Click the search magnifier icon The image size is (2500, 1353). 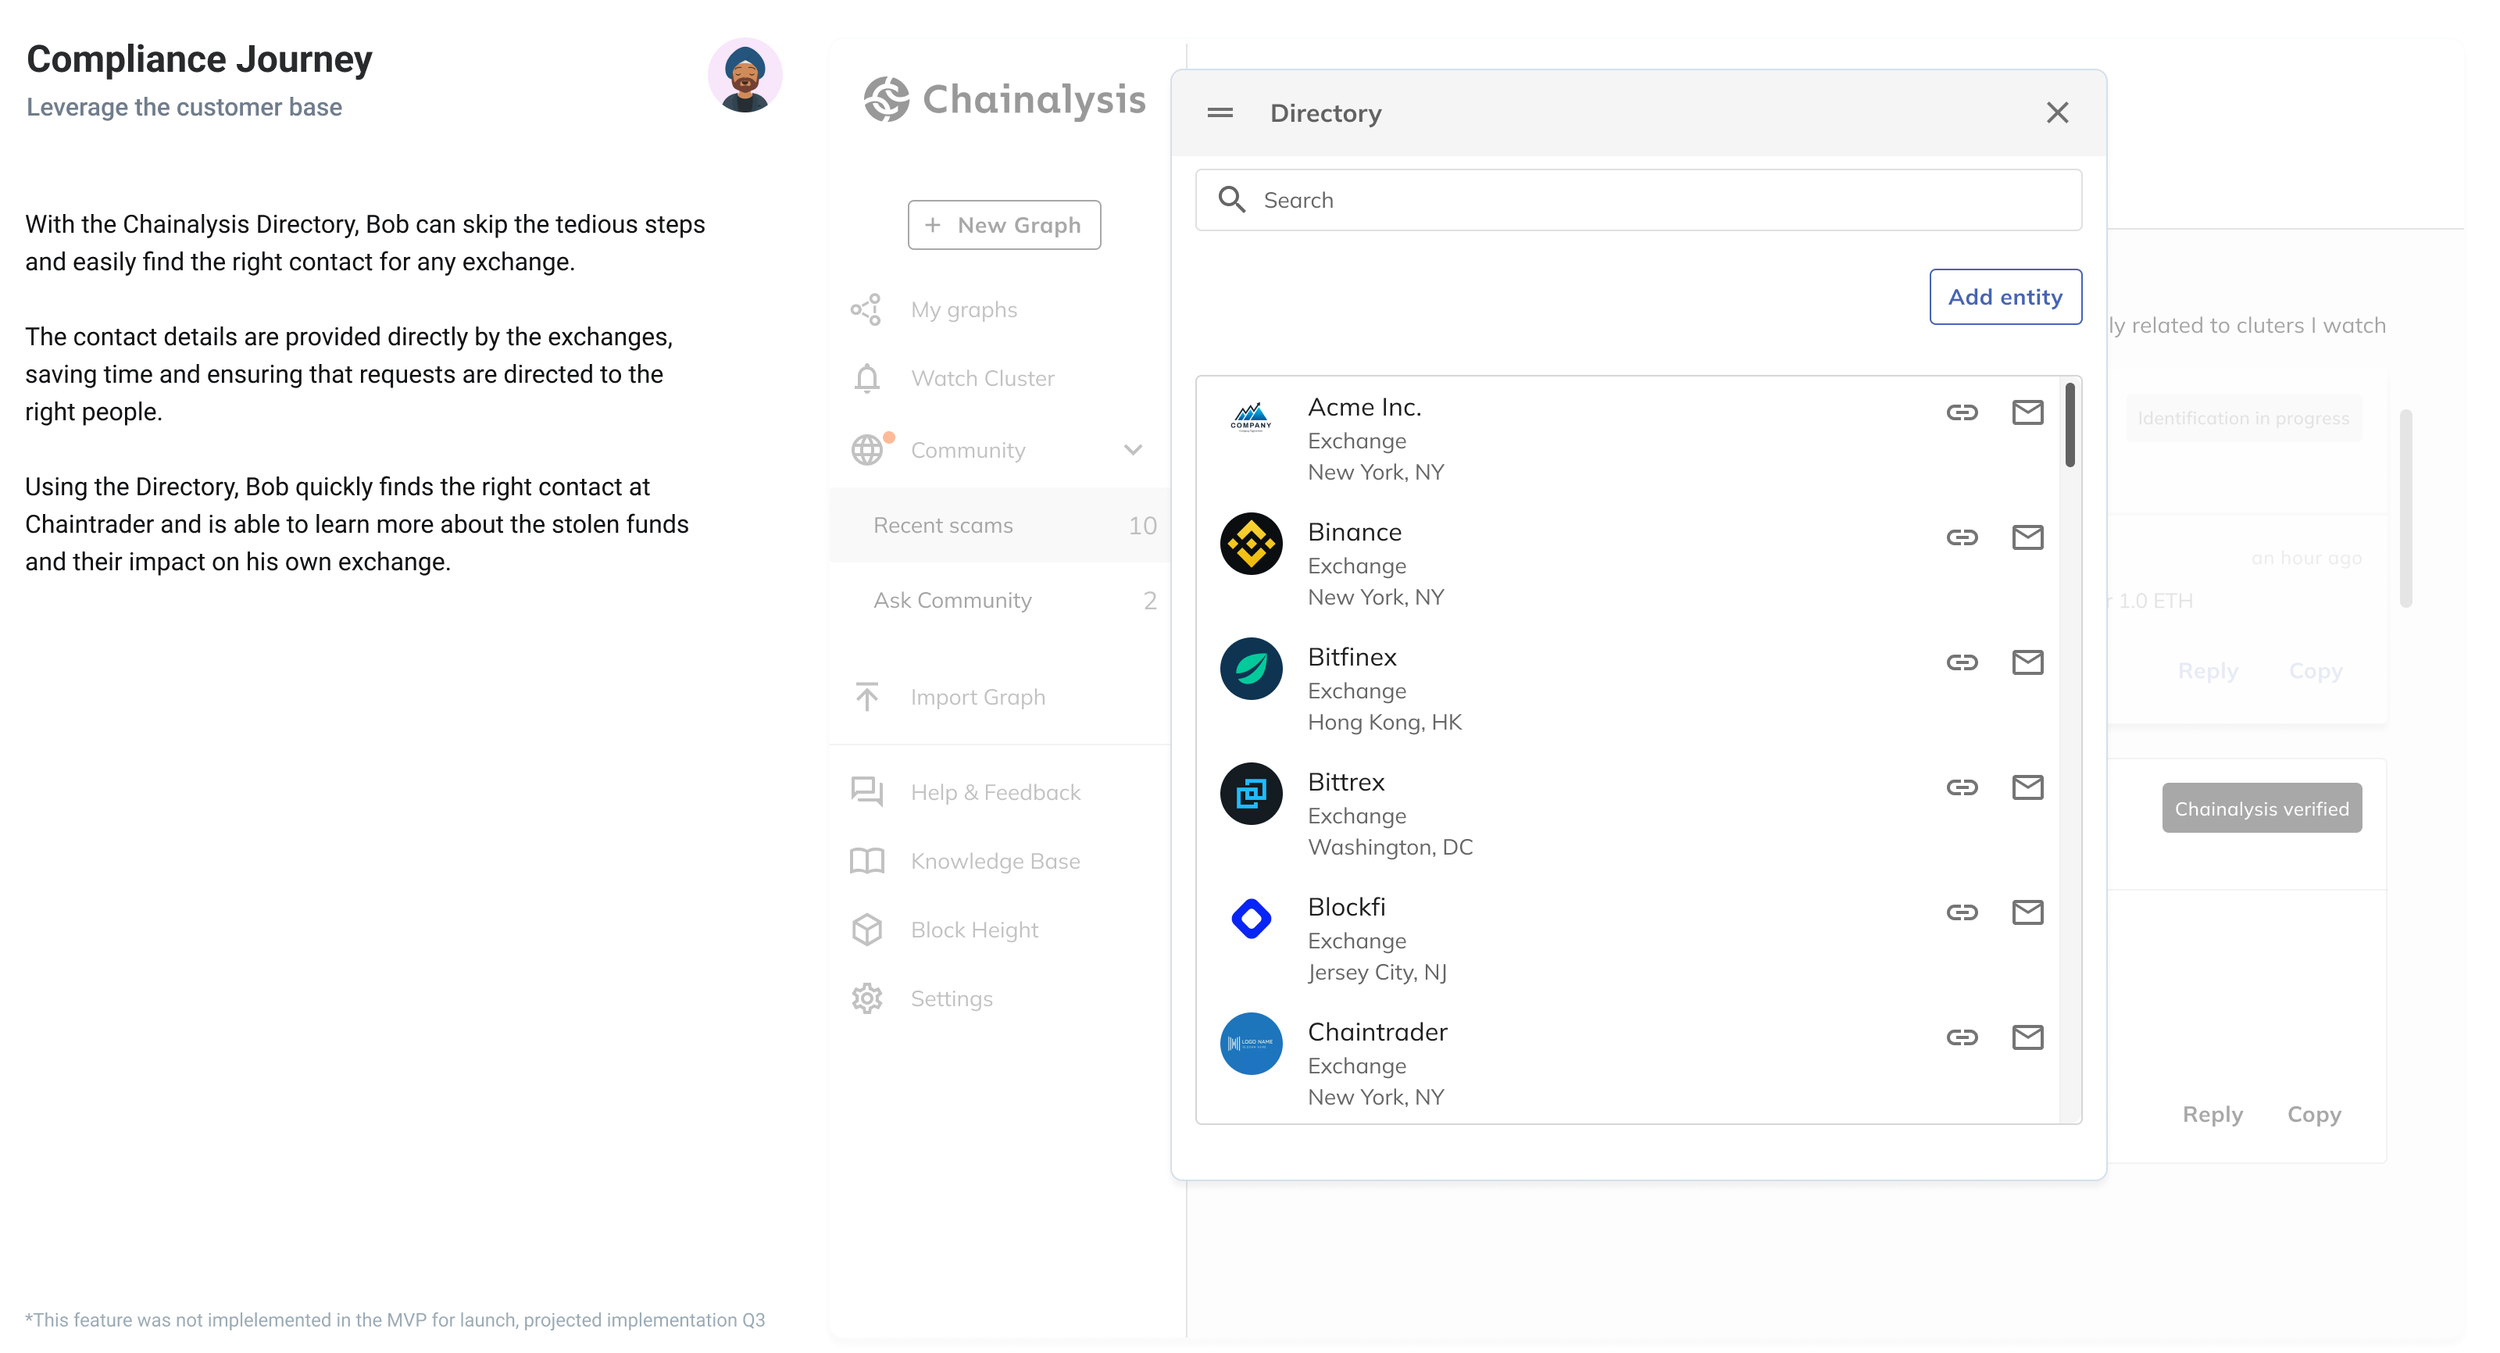tap(1231, 200)
